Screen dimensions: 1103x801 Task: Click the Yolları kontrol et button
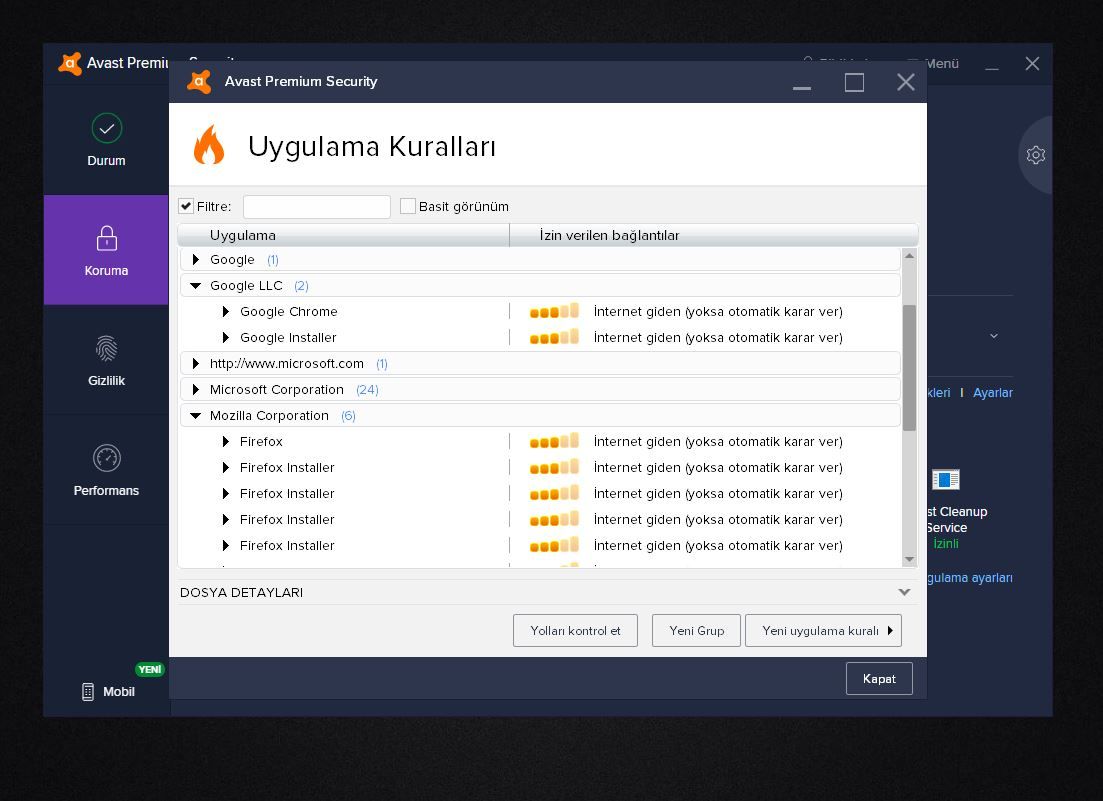coord(575,631)
